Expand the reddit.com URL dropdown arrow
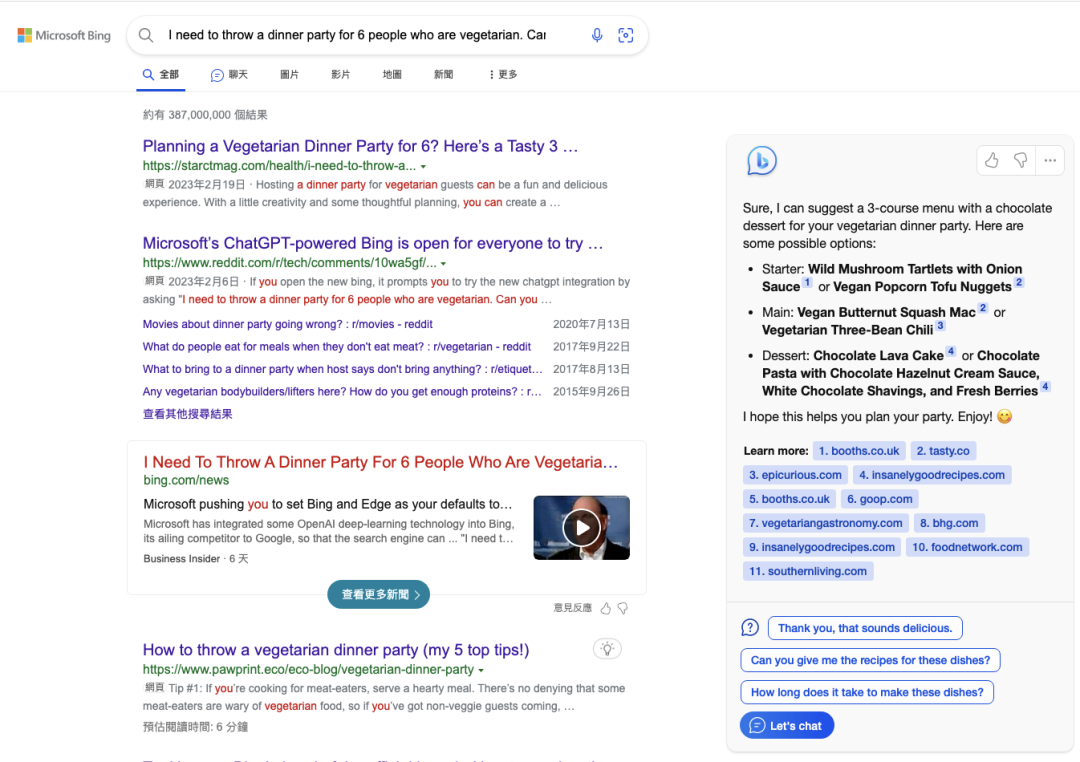Image resolution: width=1080 pixels, height=762 pixels. 443,264
